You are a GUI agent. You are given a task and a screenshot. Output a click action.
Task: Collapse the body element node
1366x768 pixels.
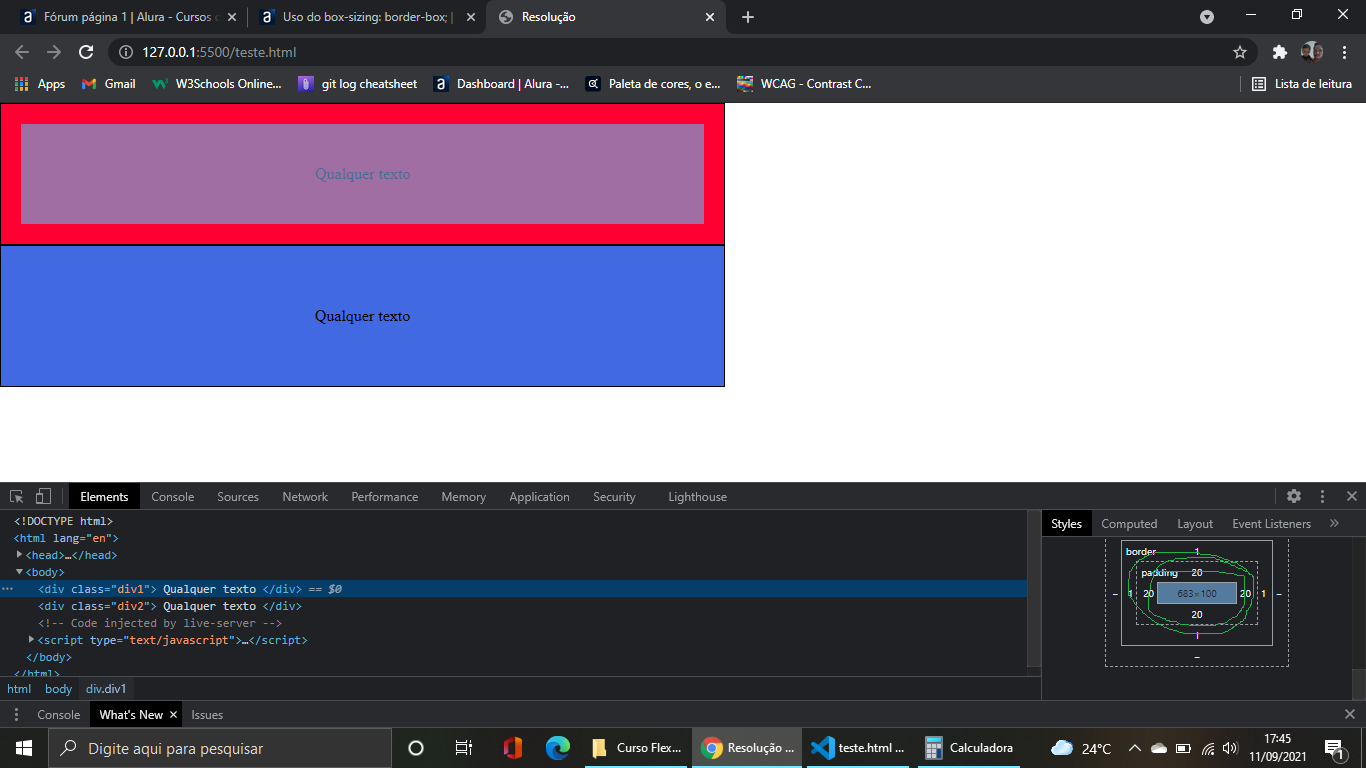20,572
